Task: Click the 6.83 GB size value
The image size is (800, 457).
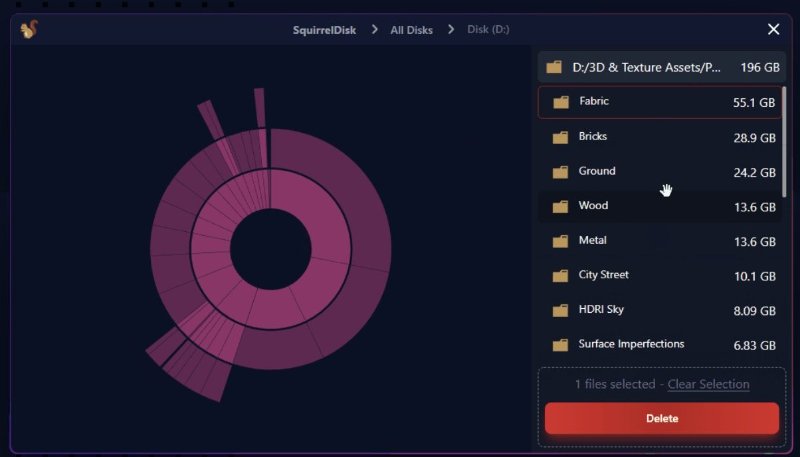Action: (755, 345)
